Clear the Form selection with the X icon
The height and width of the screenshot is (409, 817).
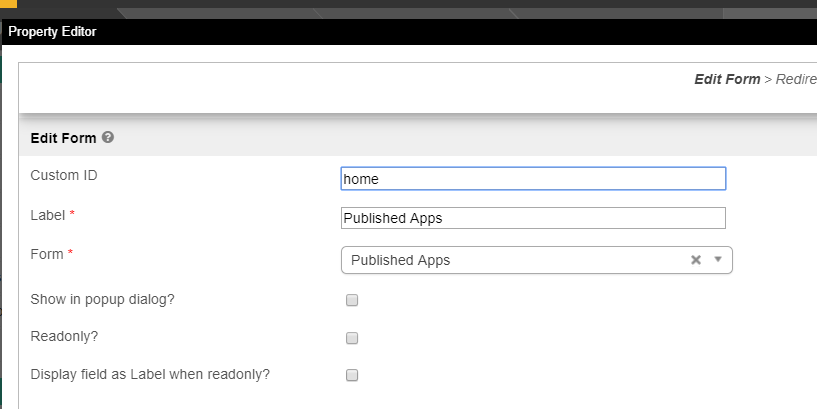pyautogui.click(x=696, y=260)
